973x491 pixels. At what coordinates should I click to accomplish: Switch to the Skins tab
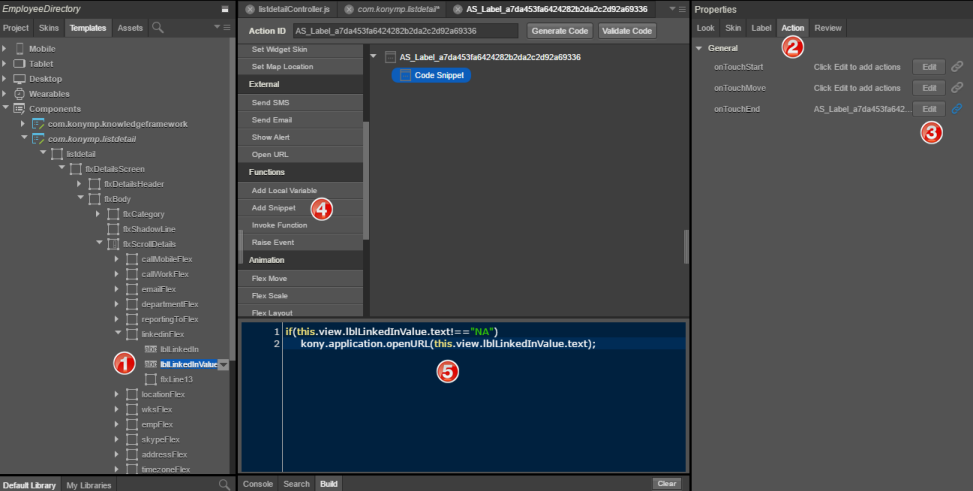(48, 27)
